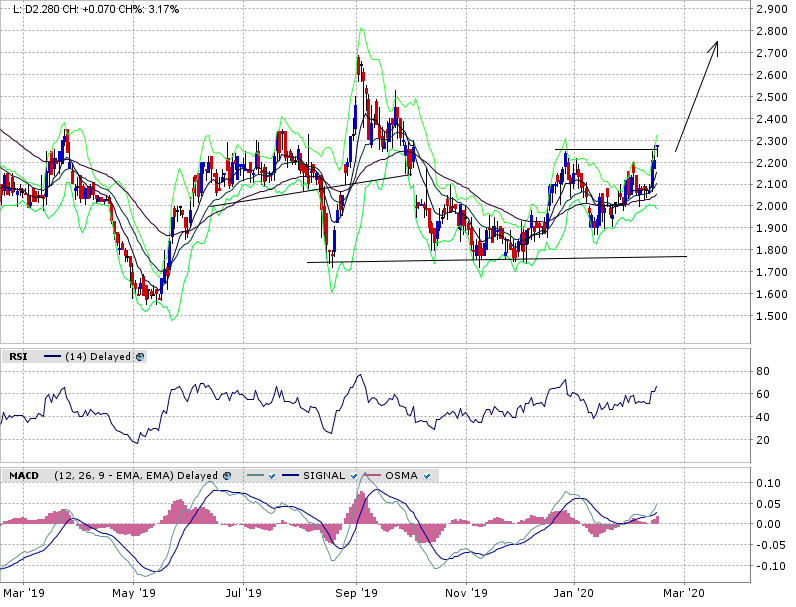Click the RSI panel title label

pos(18,356)
